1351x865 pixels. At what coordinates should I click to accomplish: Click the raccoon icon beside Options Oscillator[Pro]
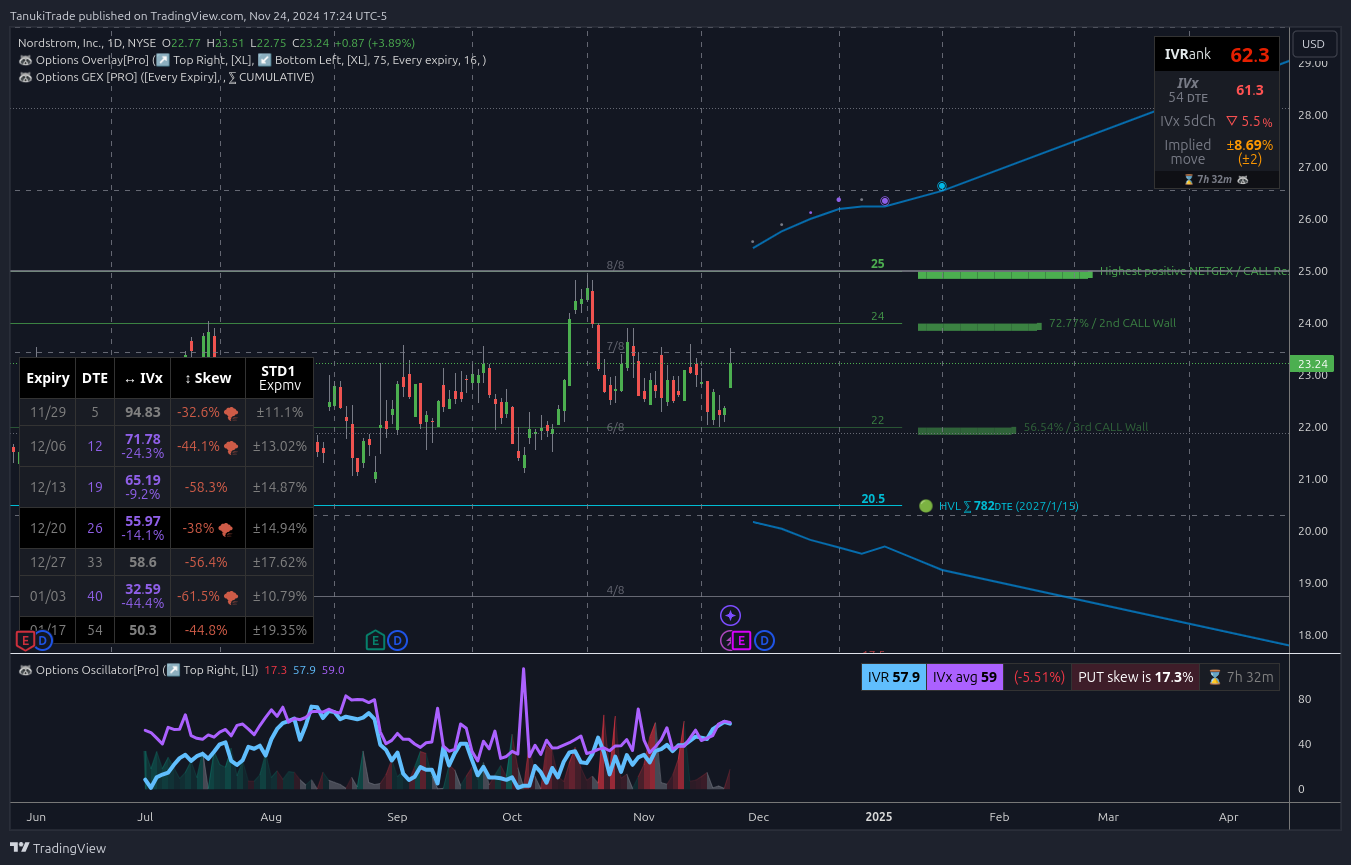pyautogui.click(x=25, y=670)
